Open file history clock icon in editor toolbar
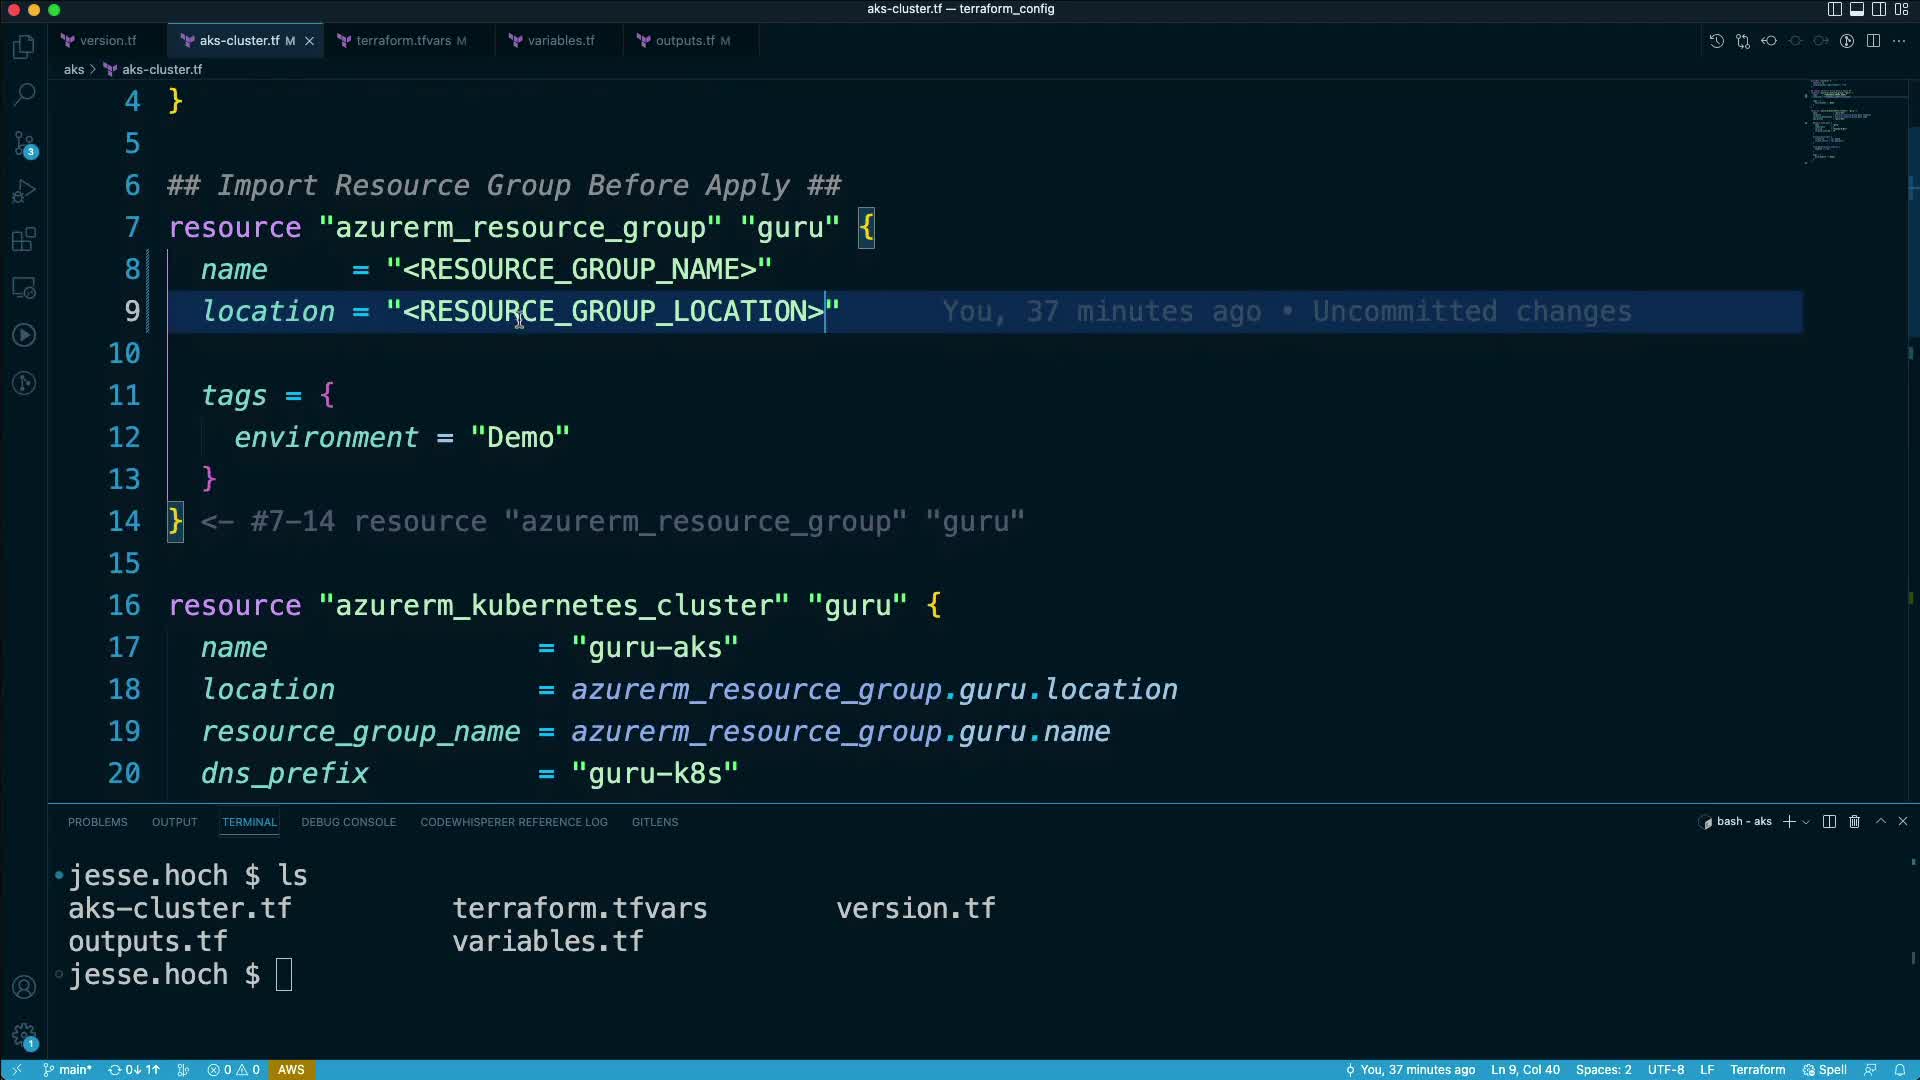 (1716, 41)
